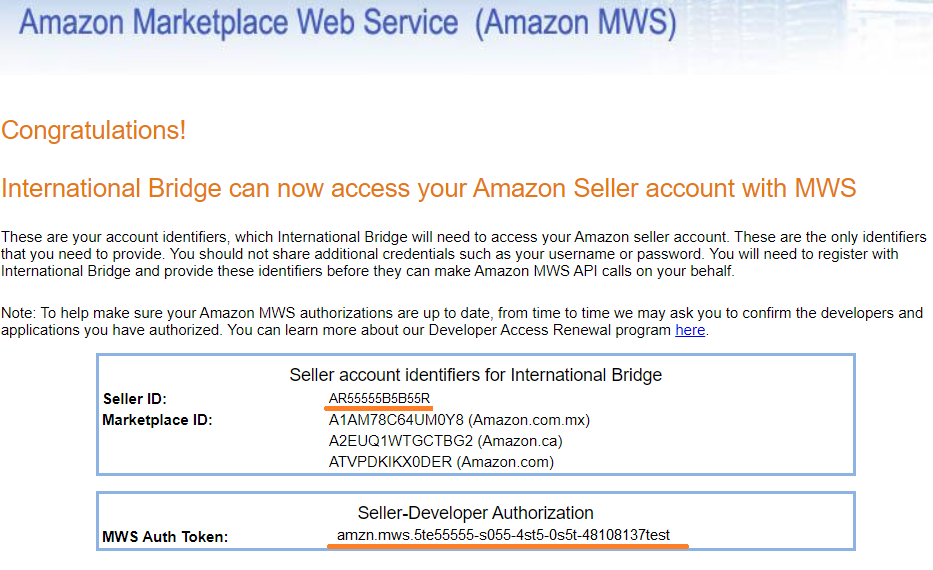Screen dimensions: 933x570
Task: Click the Amazon Marketplace Web Service header title
Action: tap(238, 22)
